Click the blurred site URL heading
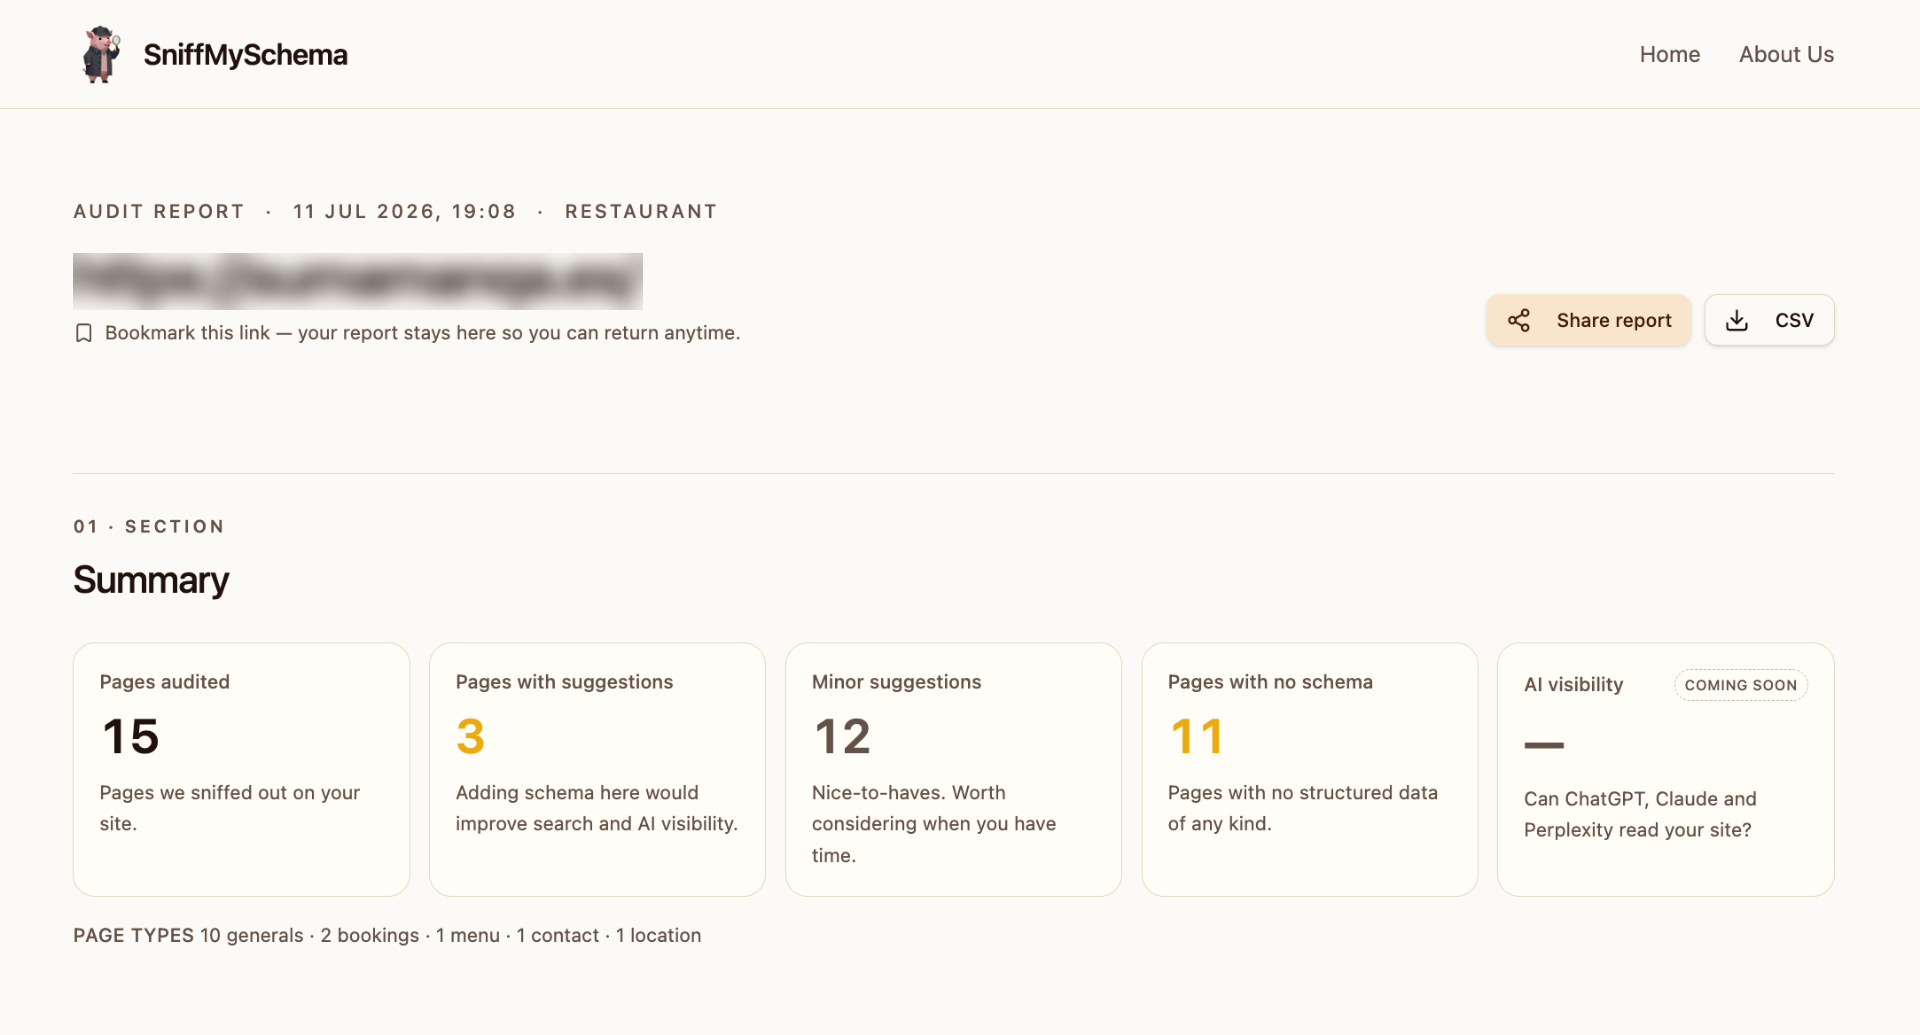 coord(358,281)
